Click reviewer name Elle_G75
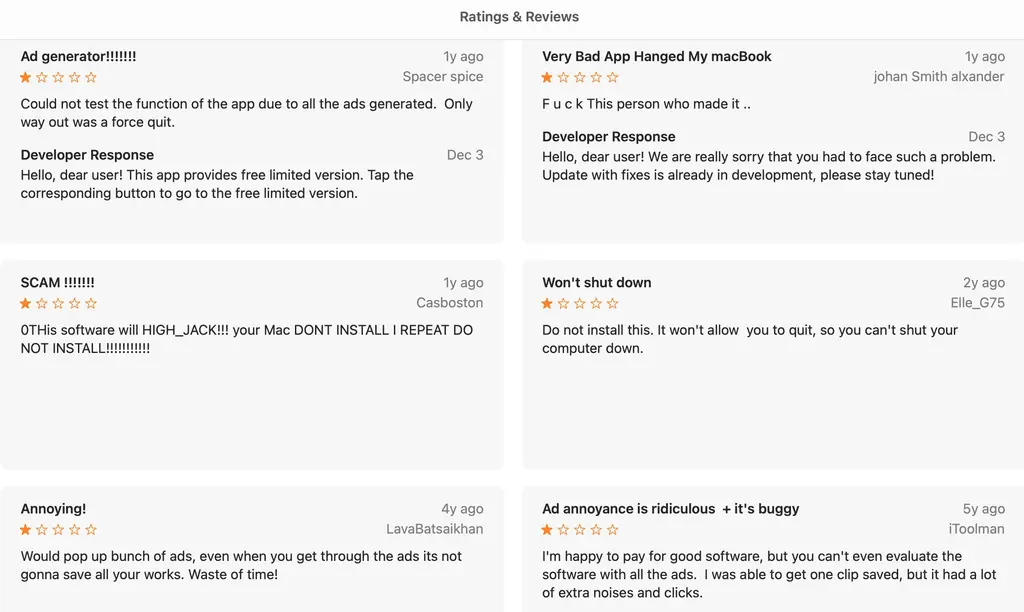1024x612 pixels. tap(977, 303)
